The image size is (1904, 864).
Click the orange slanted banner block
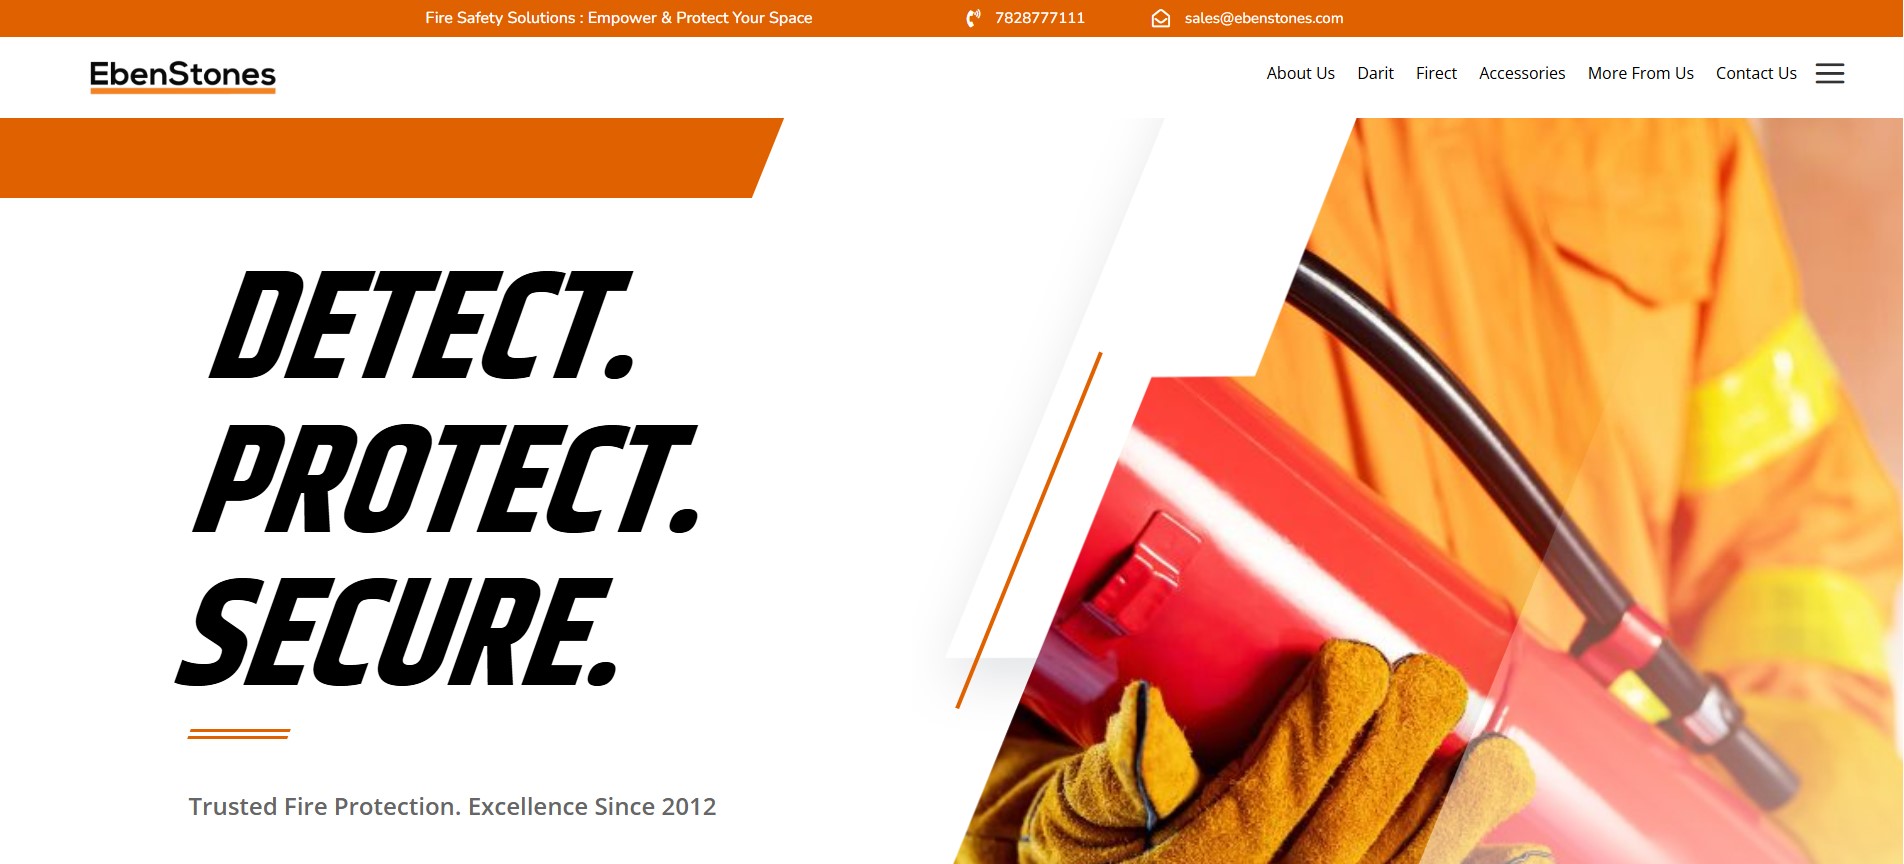click(x=390, y=158)
